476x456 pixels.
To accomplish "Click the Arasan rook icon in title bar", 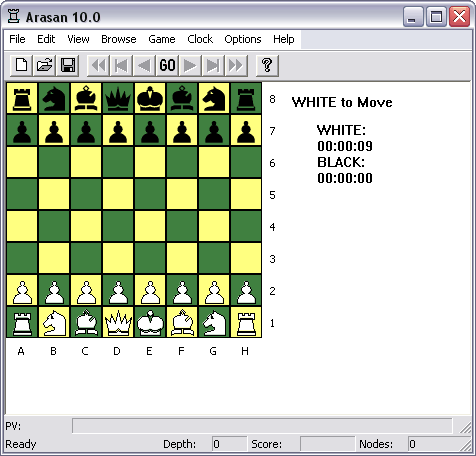I will pyautogui.click(x=14, y=16).
